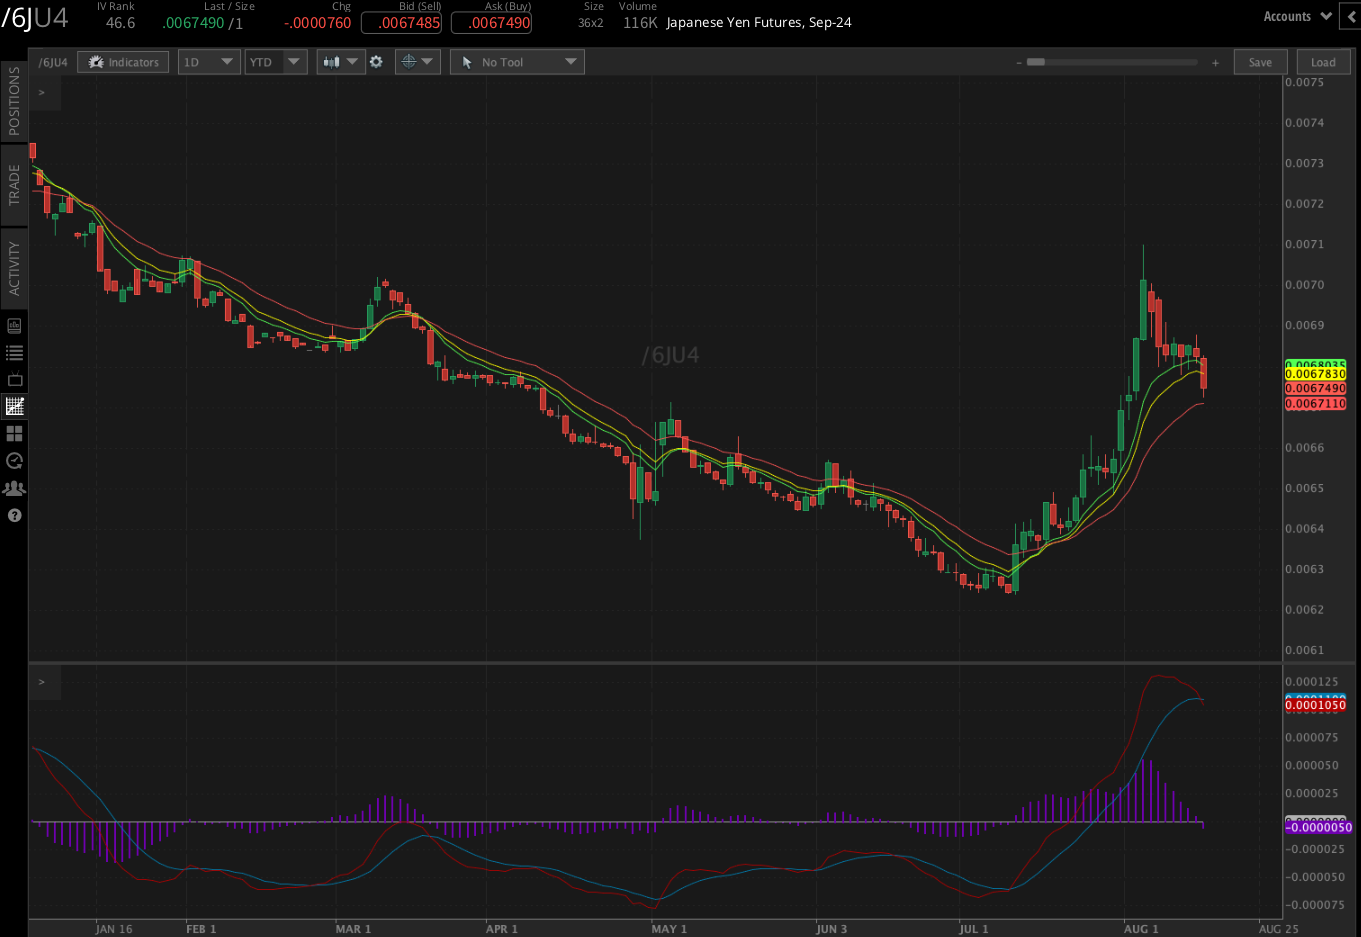Click the Save button for the chart layout
Image resolution: width=1361 pixels, height=937 pixels.
point(1260,61)
